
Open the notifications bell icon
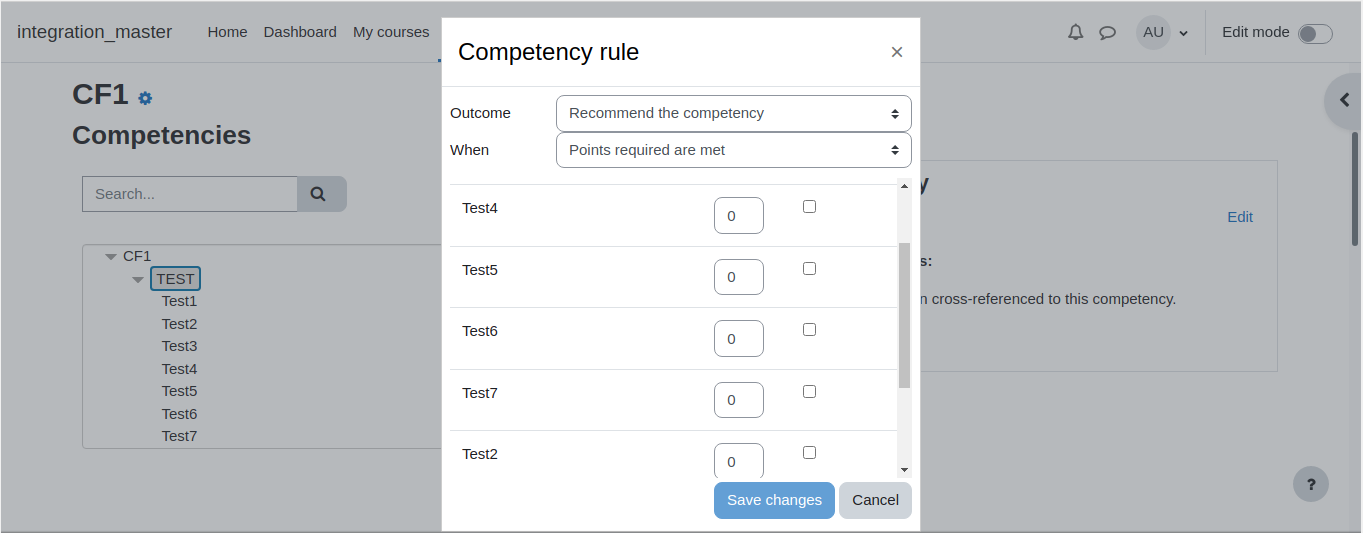click(1075, 32)
